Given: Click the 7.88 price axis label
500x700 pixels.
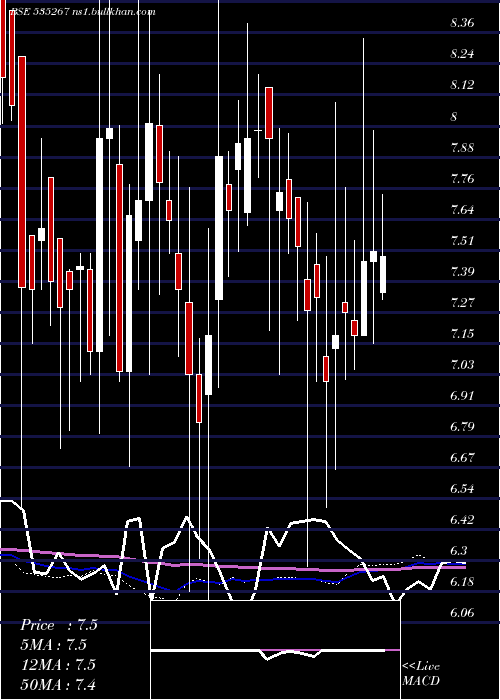Looking at the screenshot, I should (x=462, y=148).
